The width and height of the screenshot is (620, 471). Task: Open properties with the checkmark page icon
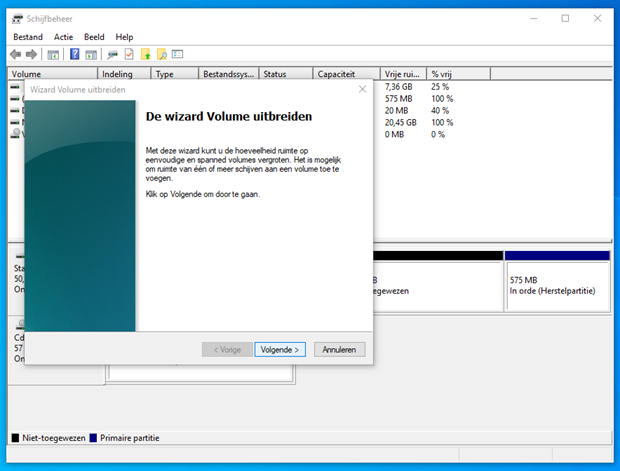pyautogui.click(x=129, y=54)
